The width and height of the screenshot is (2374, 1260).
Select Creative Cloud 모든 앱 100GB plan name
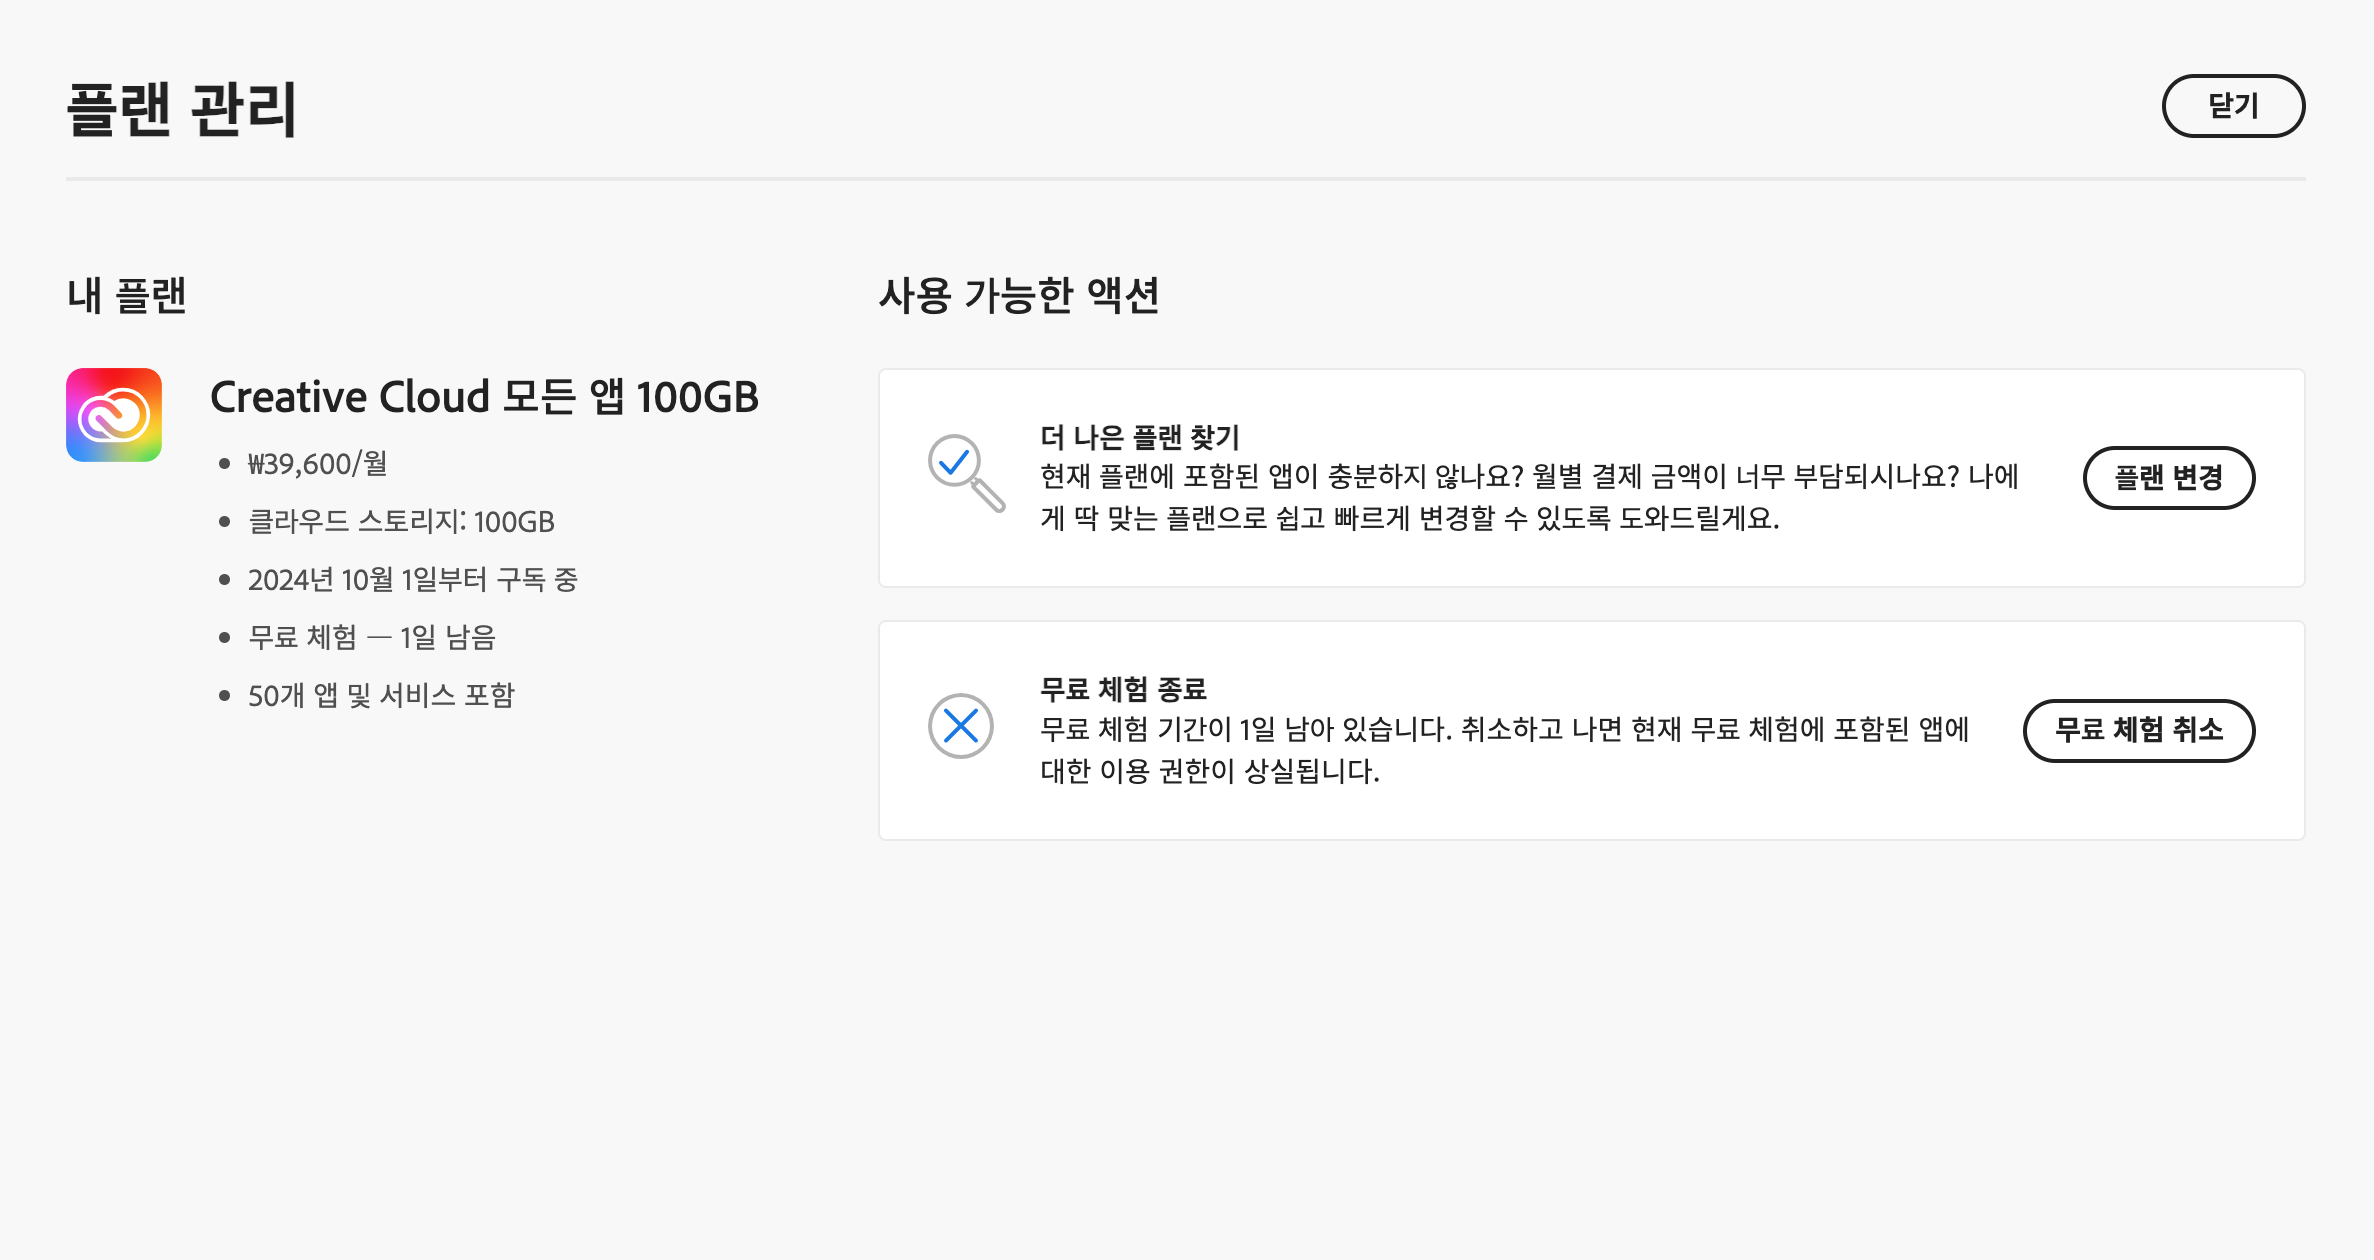pyautogui.click(x=484, y=397)
